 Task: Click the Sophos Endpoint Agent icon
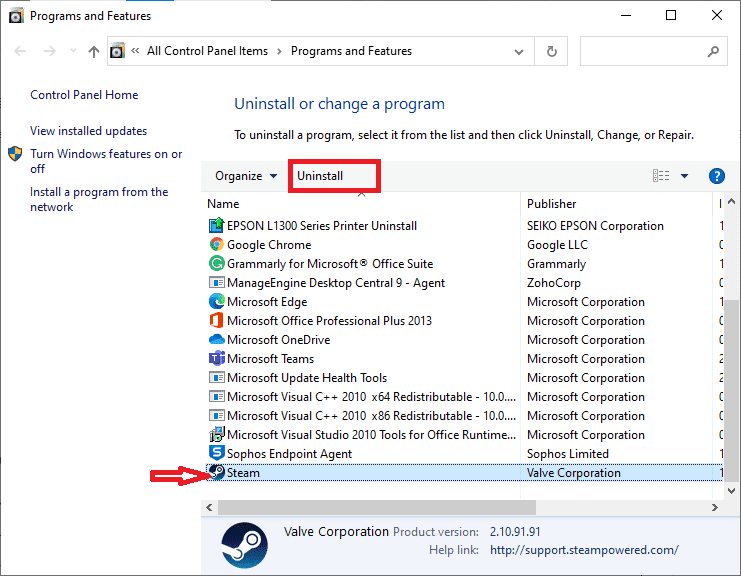(x=217, y=454)
